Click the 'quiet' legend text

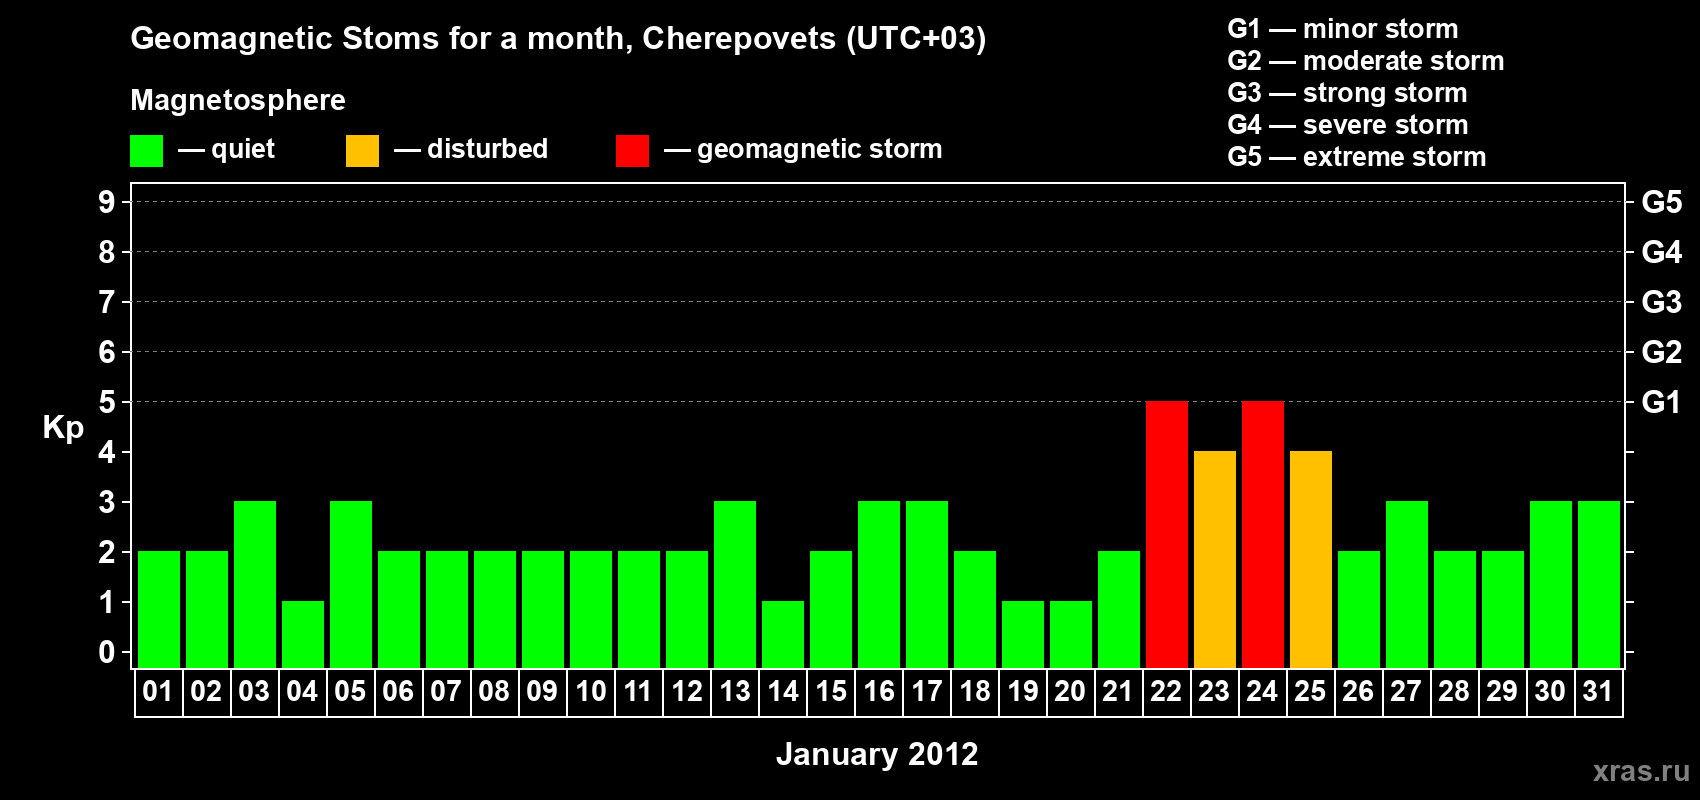click(x=243, y=150)
